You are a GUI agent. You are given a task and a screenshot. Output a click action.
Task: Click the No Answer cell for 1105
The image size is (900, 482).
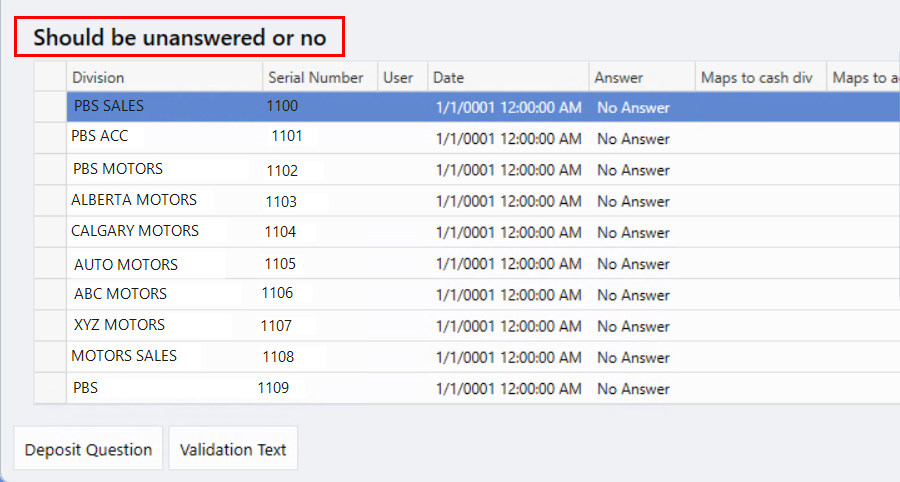click(x=633, y=264)
